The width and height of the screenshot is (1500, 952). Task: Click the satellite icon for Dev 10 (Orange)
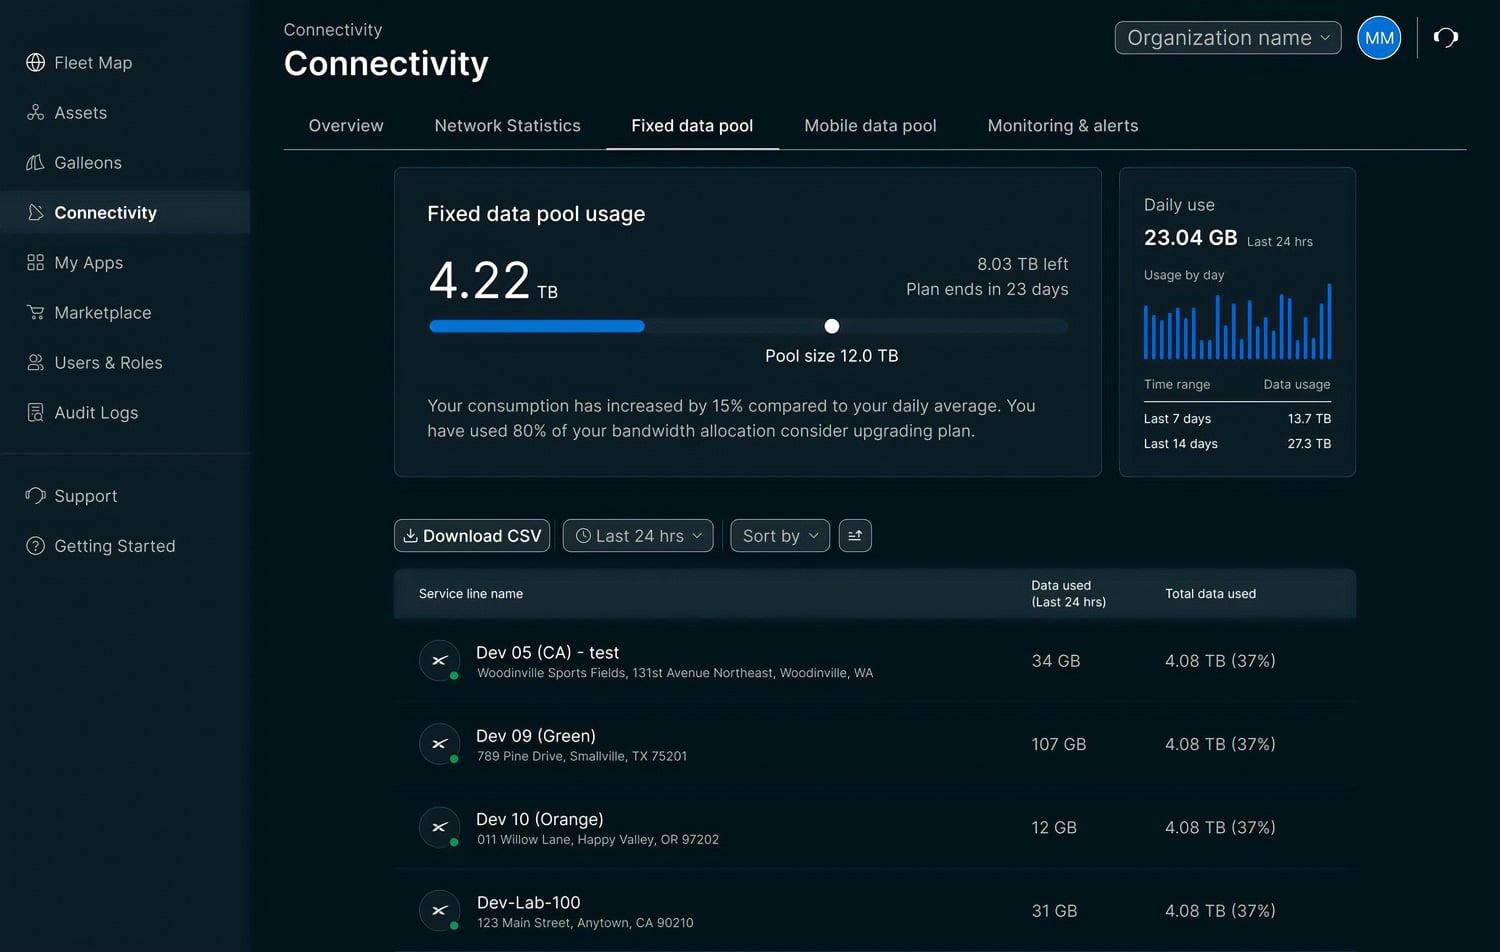439,828
